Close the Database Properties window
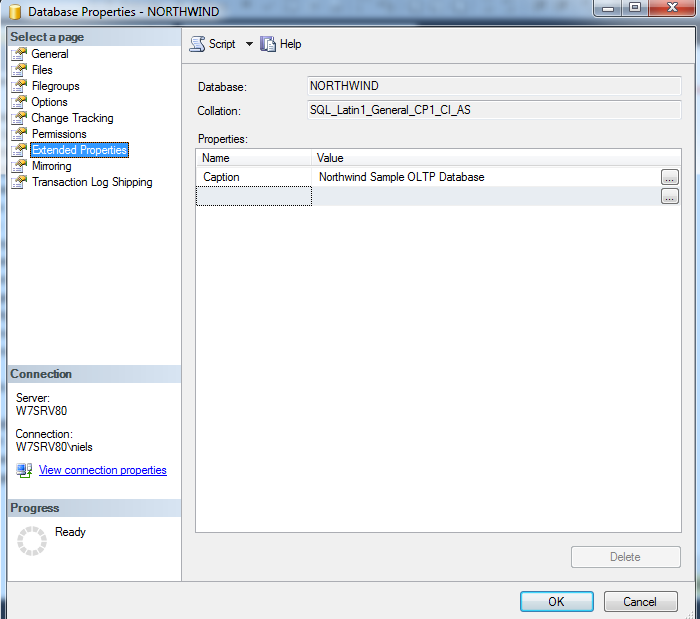This screenshot has height=619, width=700. point(672,8)
